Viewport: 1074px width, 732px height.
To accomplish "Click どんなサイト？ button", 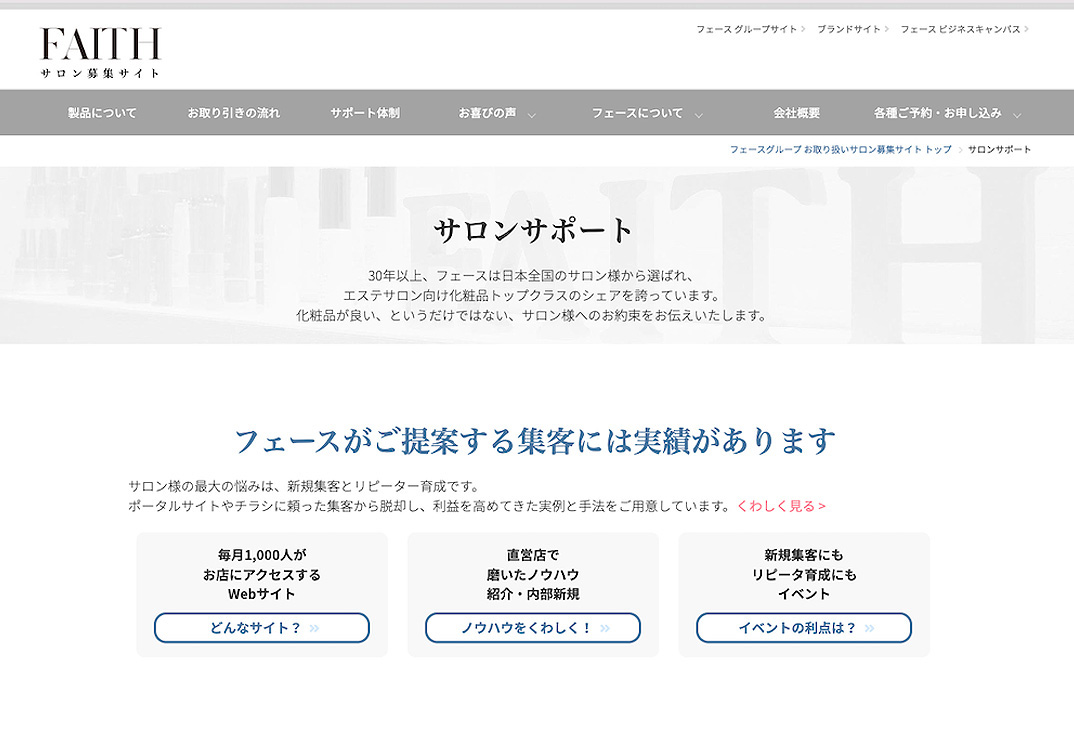I will 262,628.
